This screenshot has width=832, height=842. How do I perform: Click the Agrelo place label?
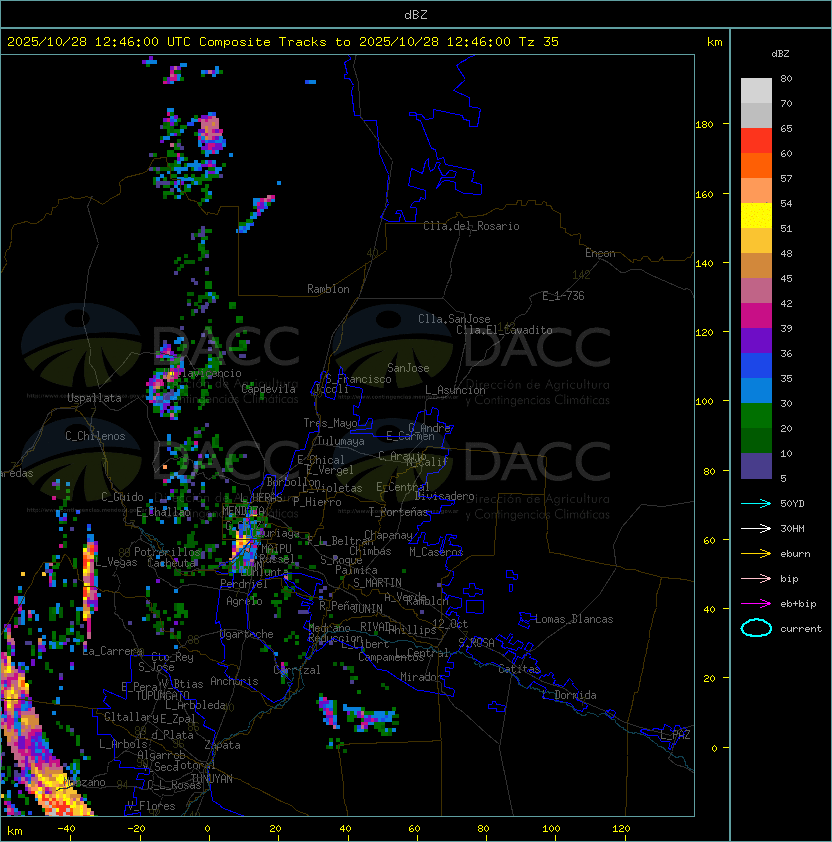pos(244,601)
